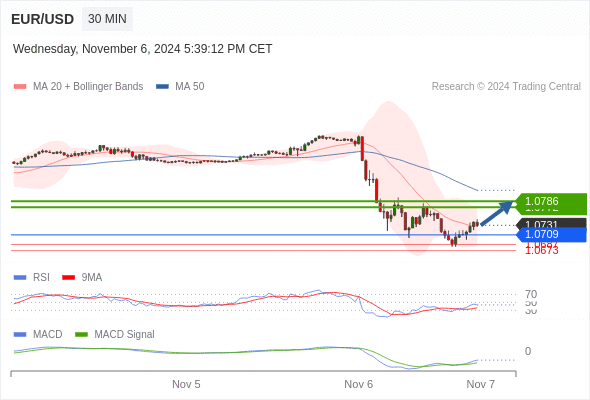Image resolution: width=590 pixels, height=400 pixels.
Task: Click the Nov 5 date axis label
Action: coord(186,384)
